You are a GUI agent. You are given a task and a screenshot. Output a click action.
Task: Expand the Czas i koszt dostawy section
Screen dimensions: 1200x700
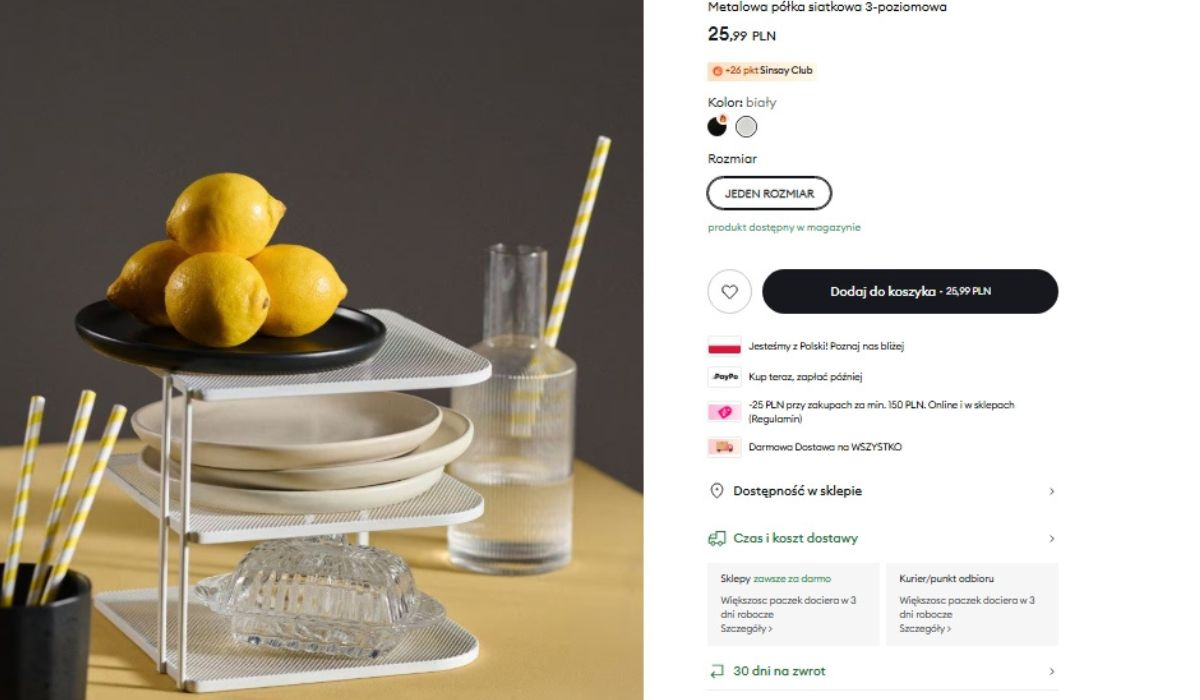click(1051, 538)
